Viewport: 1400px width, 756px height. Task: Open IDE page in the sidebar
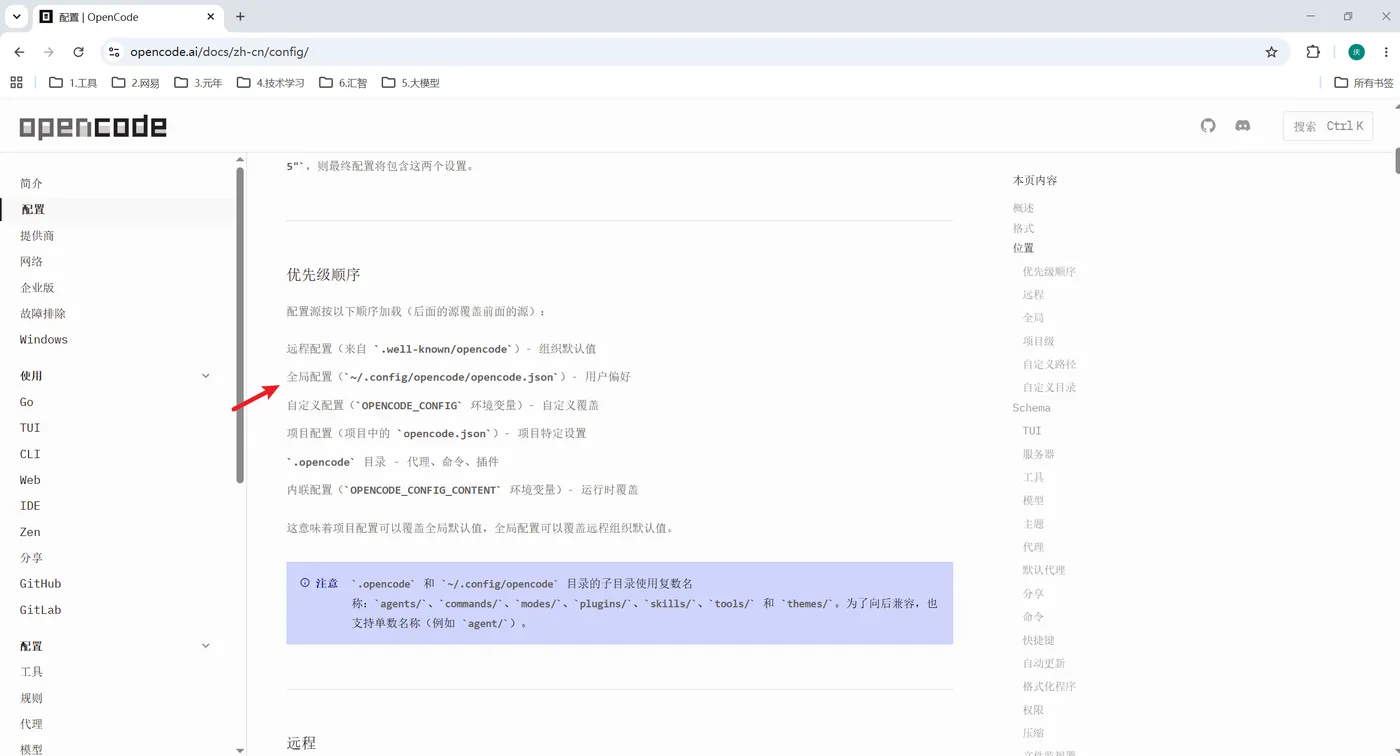30,506
